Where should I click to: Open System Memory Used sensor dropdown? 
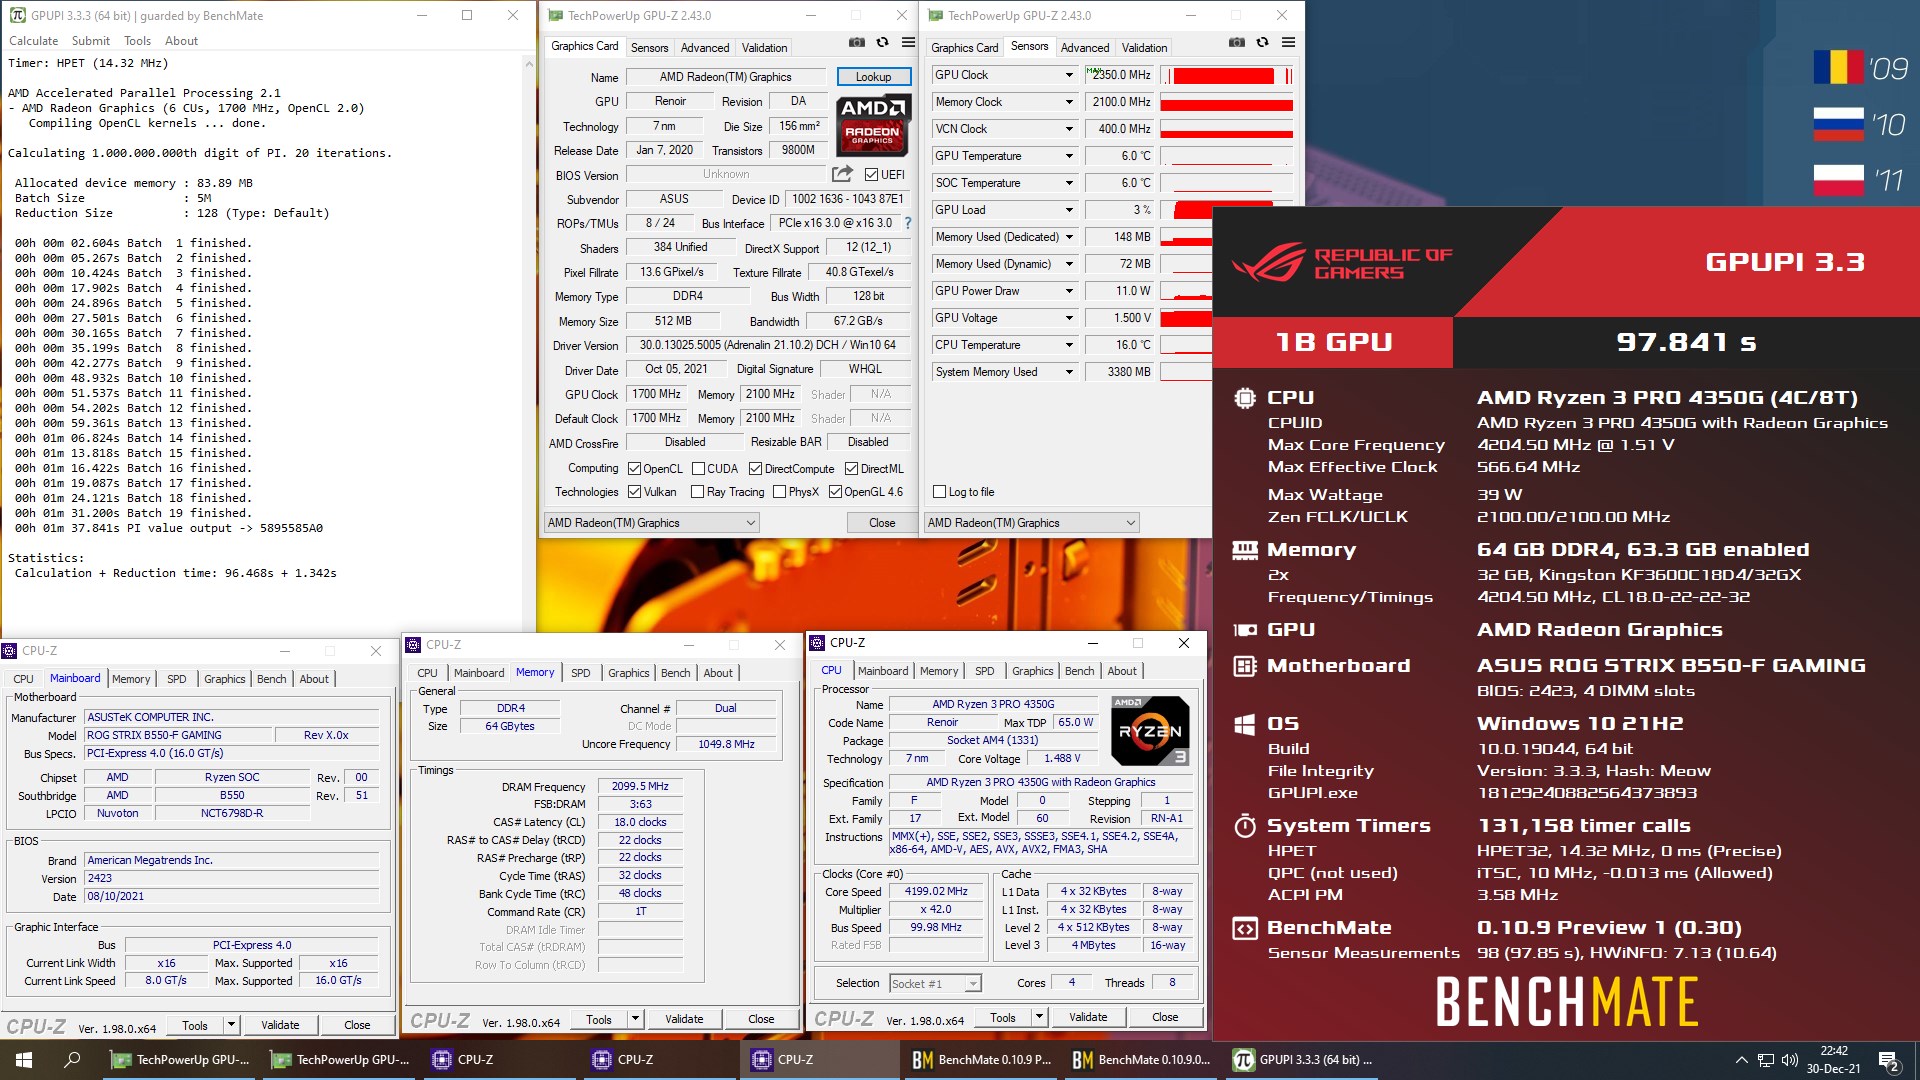(x=1069, y=372)
